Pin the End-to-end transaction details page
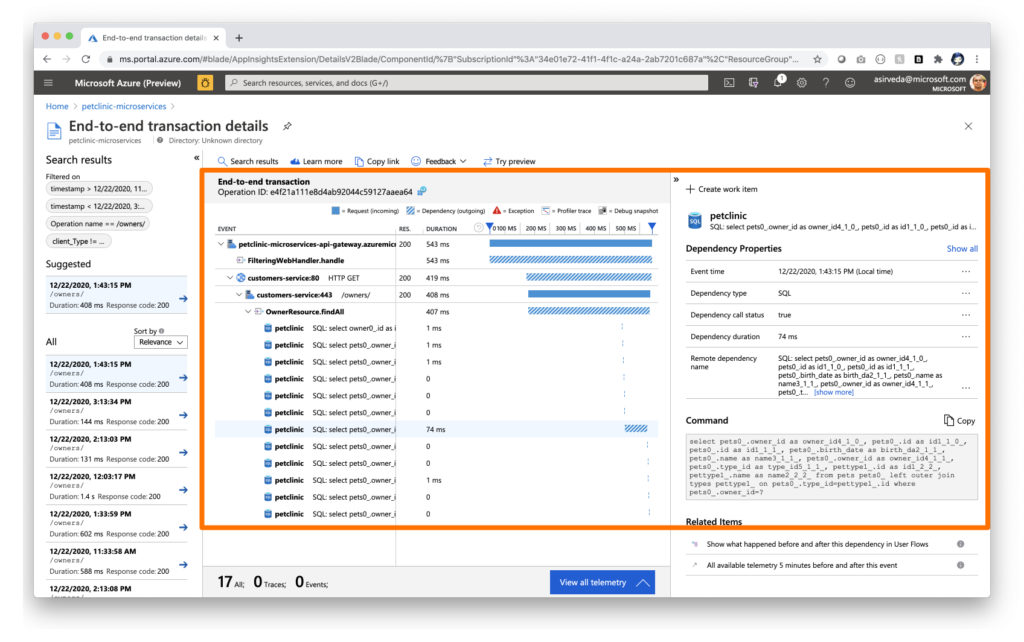Image resolution: width=1024 pixels, height=642 pixels. (290, 126)
